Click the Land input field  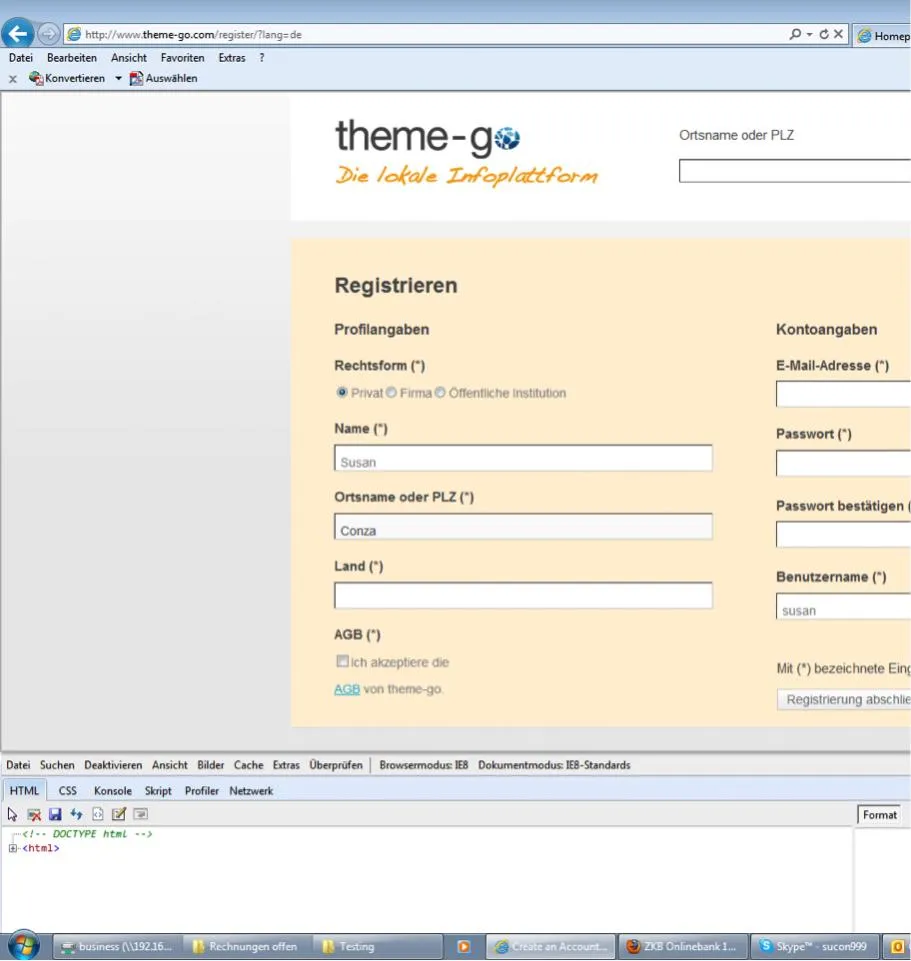coord(523,595)
